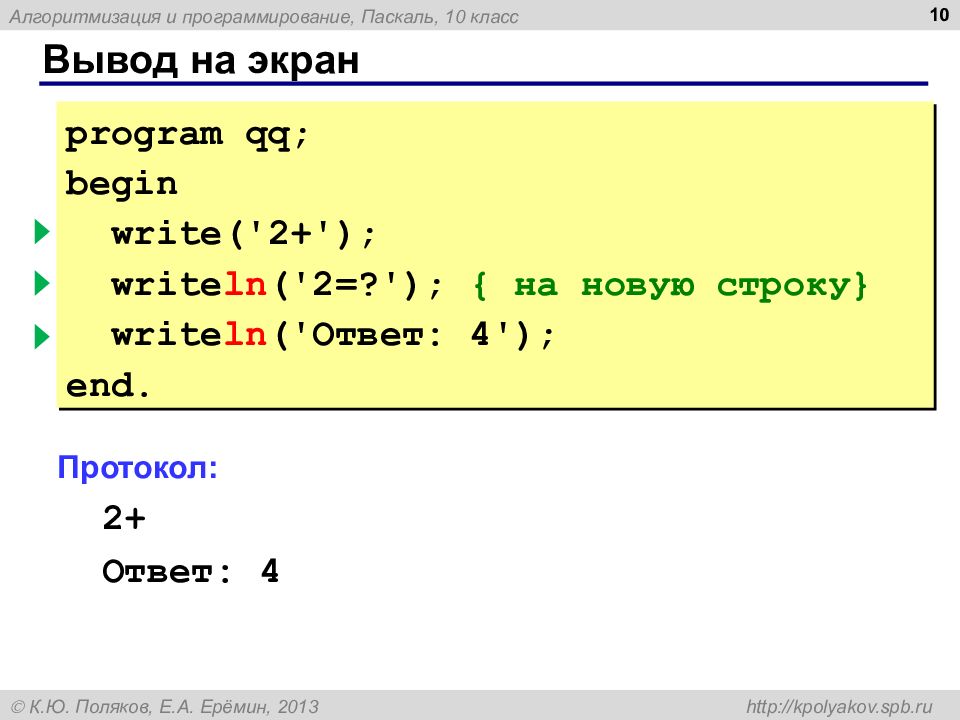Image resolution: width=960 pixels, height=720 pixels.
Task: Click the copyright '© К.Ю. Поляков, Е.А. Ерёмин, 2013'
Action: (165, 707)
